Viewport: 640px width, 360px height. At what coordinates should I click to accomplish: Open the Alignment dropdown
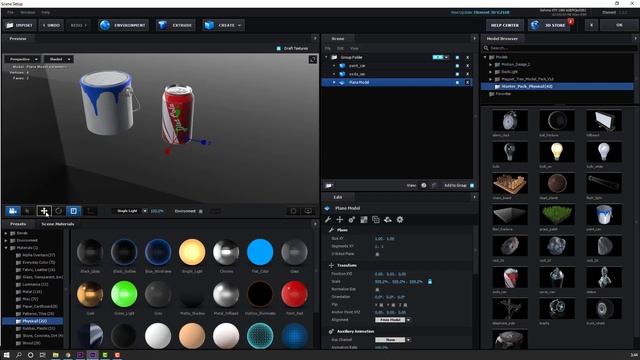pos(393,320)
